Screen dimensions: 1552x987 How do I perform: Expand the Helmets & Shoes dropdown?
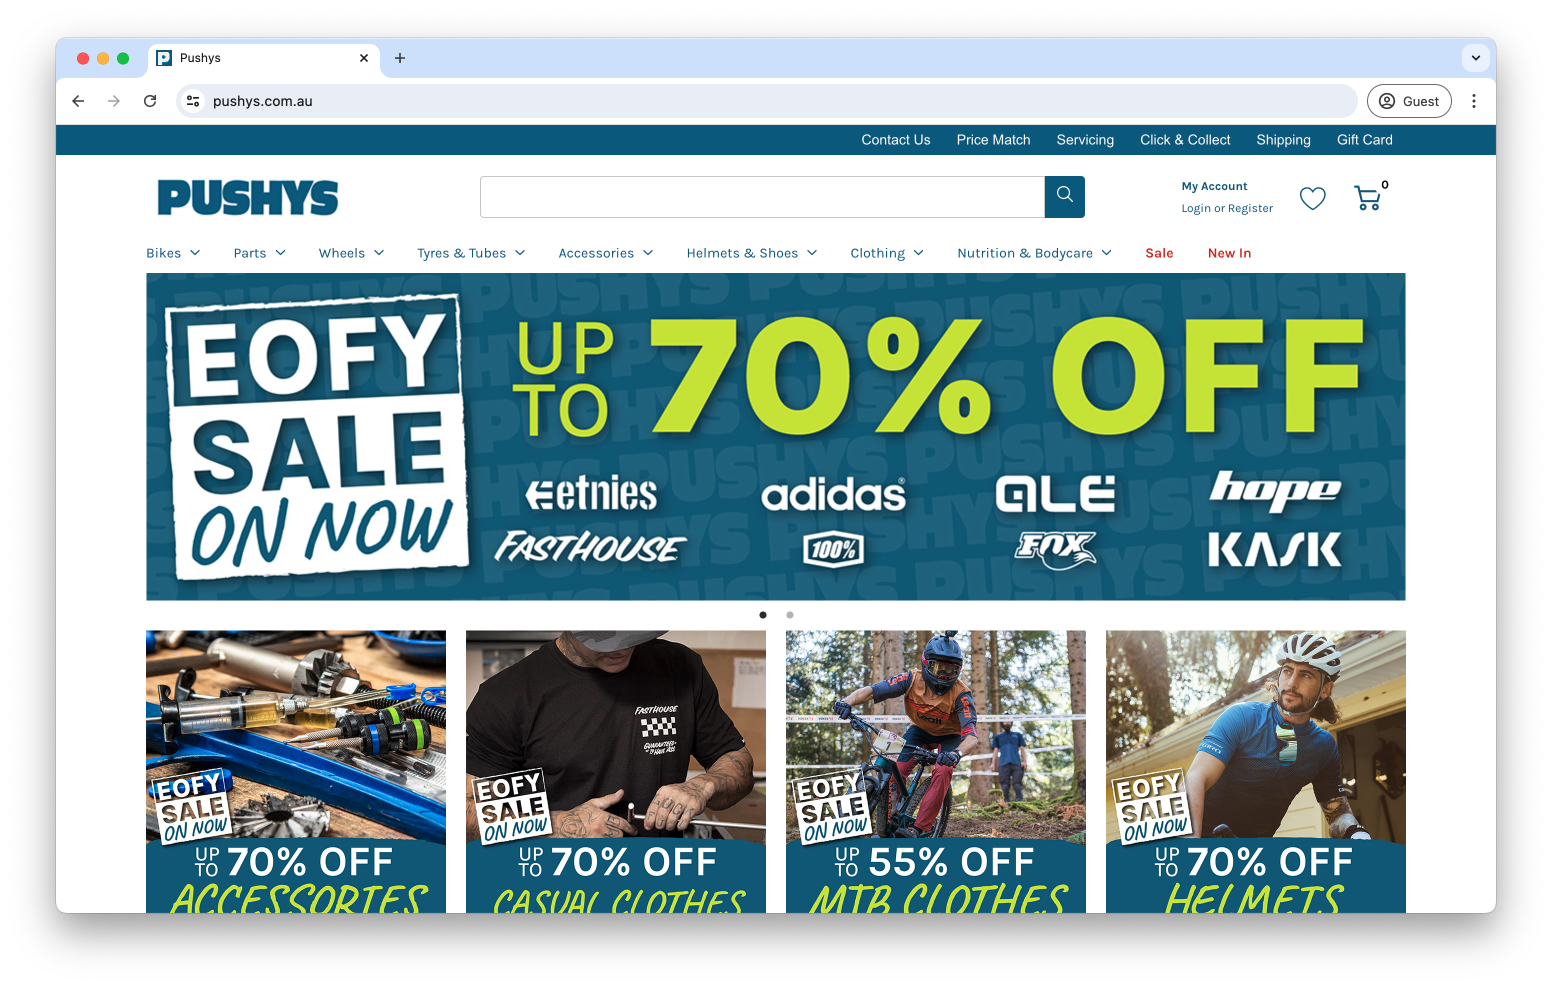(x=752, y=253)
